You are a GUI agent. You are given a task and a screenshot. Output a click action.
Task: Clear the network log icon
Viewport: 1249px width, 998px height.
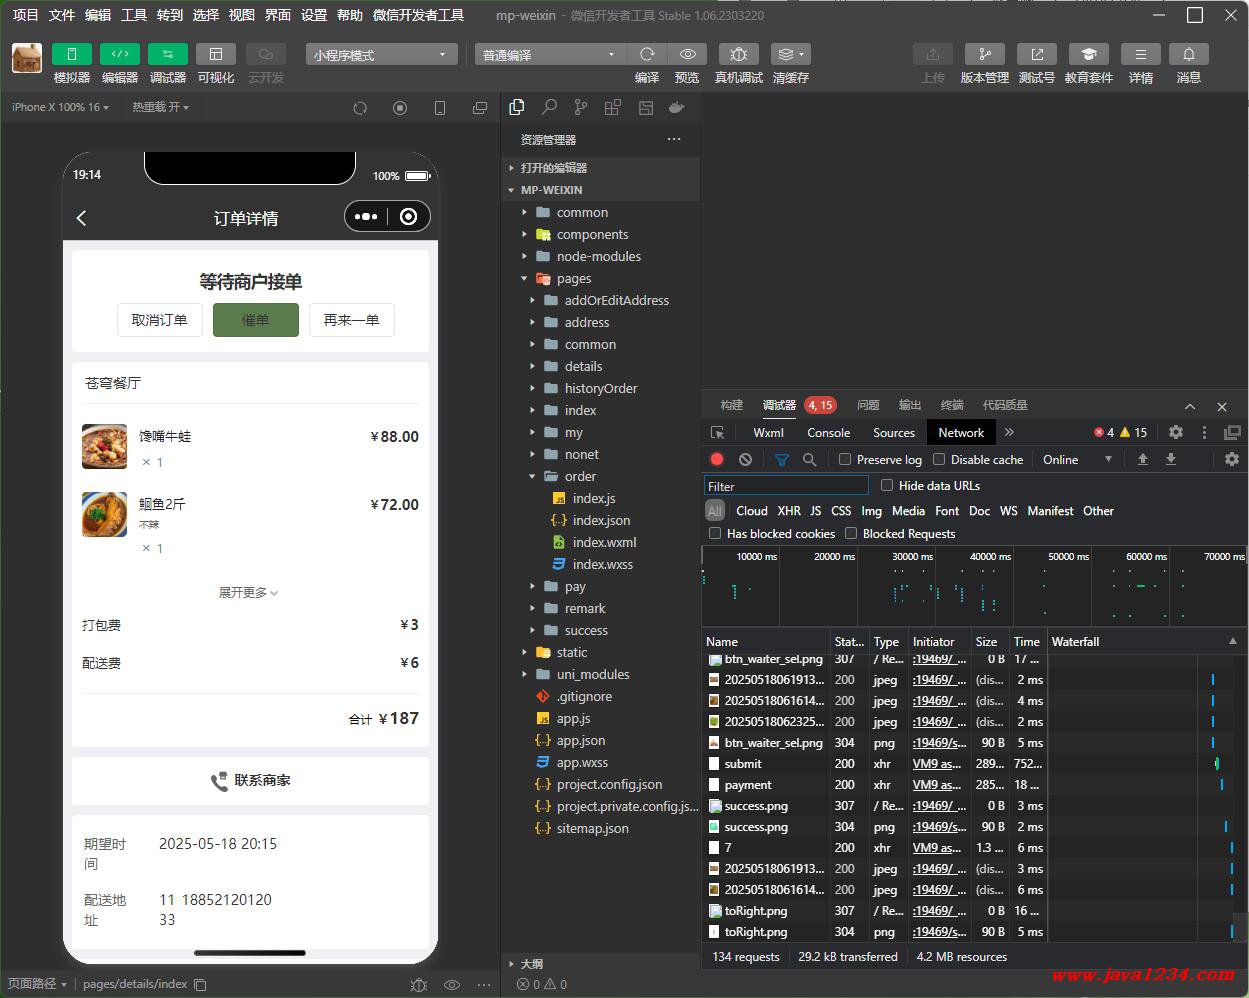click(x=745, y=459)
